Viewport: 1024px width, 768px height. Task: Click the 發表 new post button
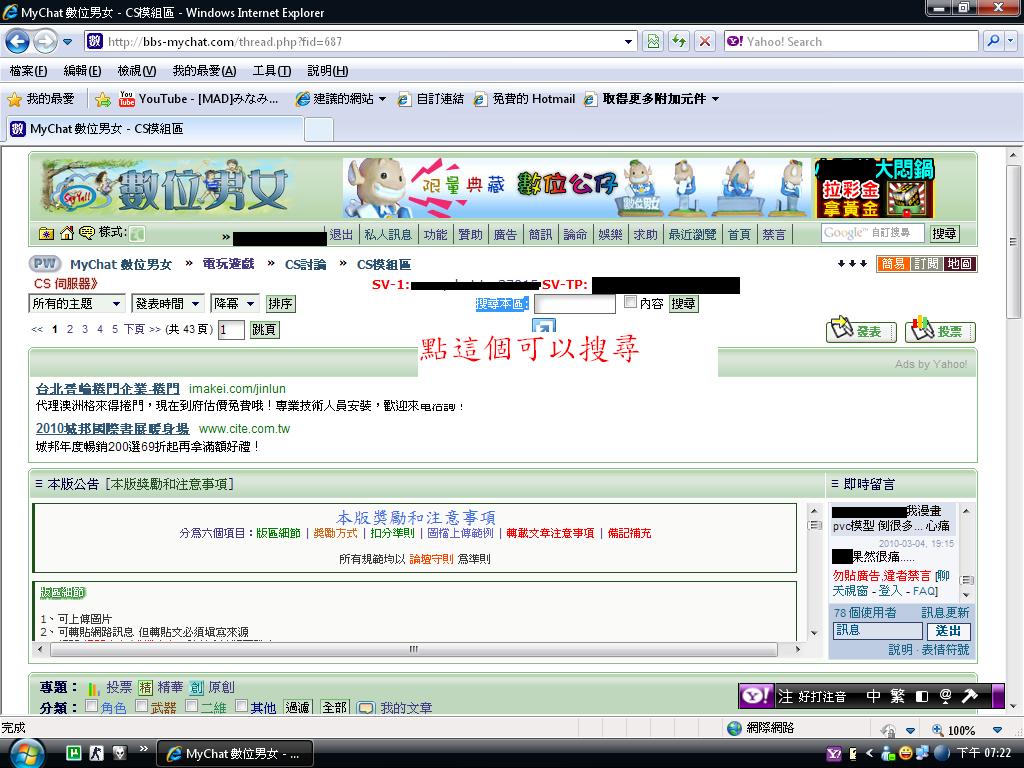click(x=861, y=331)
